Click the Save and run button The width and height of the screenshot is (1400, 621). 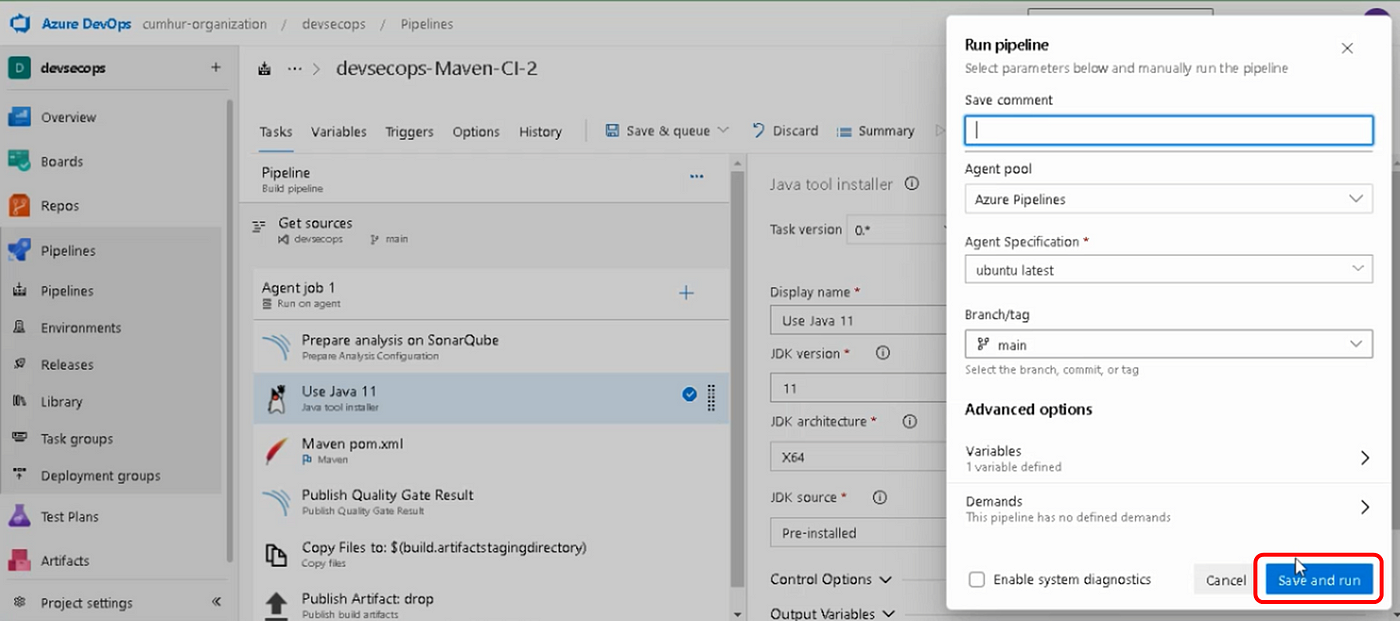tap(1319, 580)
